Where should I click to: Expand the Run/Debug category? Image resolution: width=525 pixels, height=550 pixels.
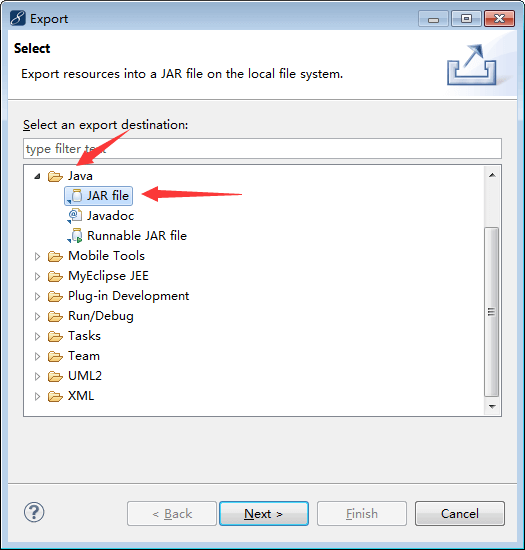[37, 316]
